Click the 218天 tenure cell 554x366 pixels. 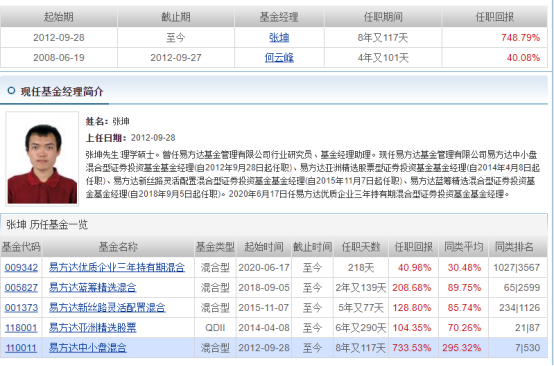361,267
